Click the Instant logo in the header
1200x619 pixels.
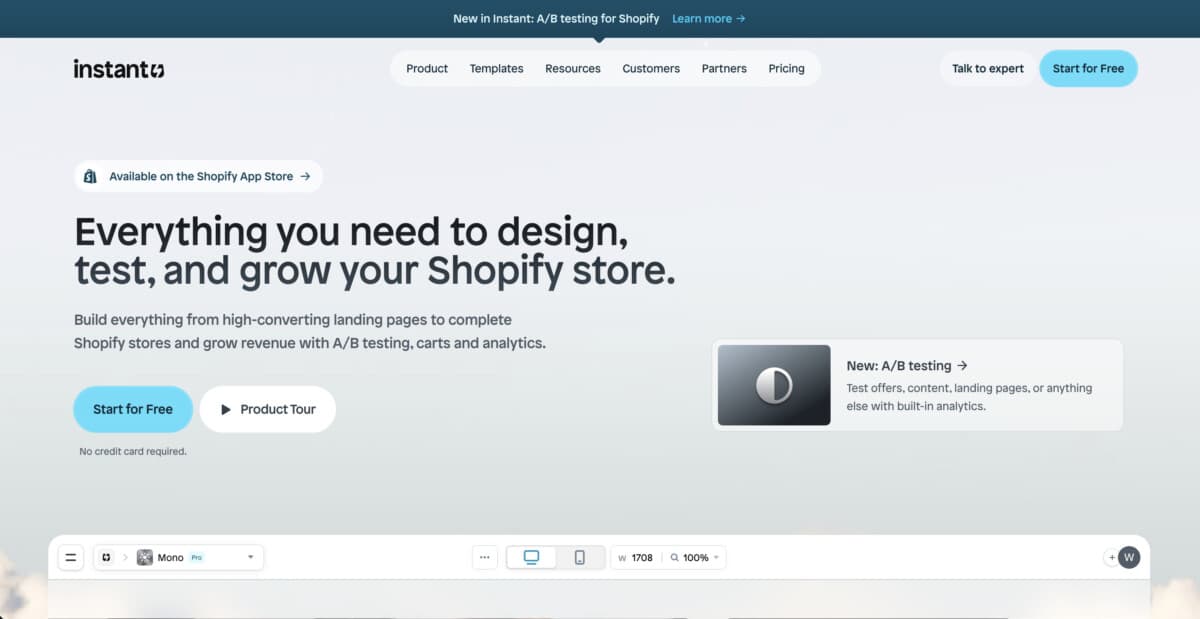tap(119, 69)
